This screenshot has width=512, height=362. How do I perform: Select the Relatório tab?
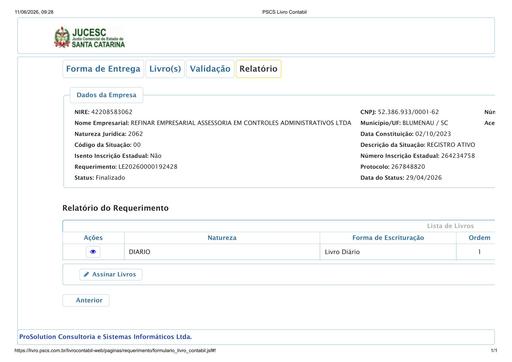[258, 69]
